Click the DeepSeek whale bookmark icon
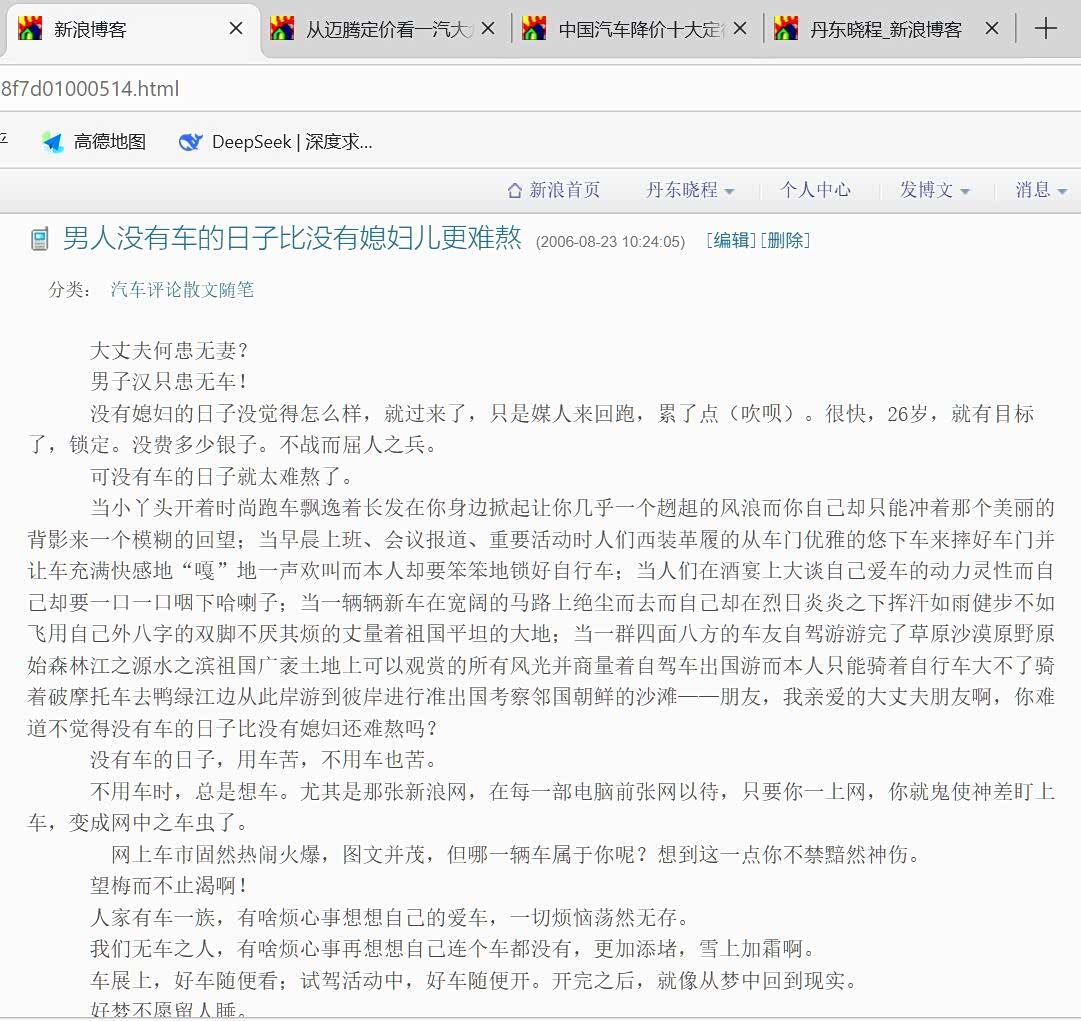1081x1021 pixels. (190, 142)
